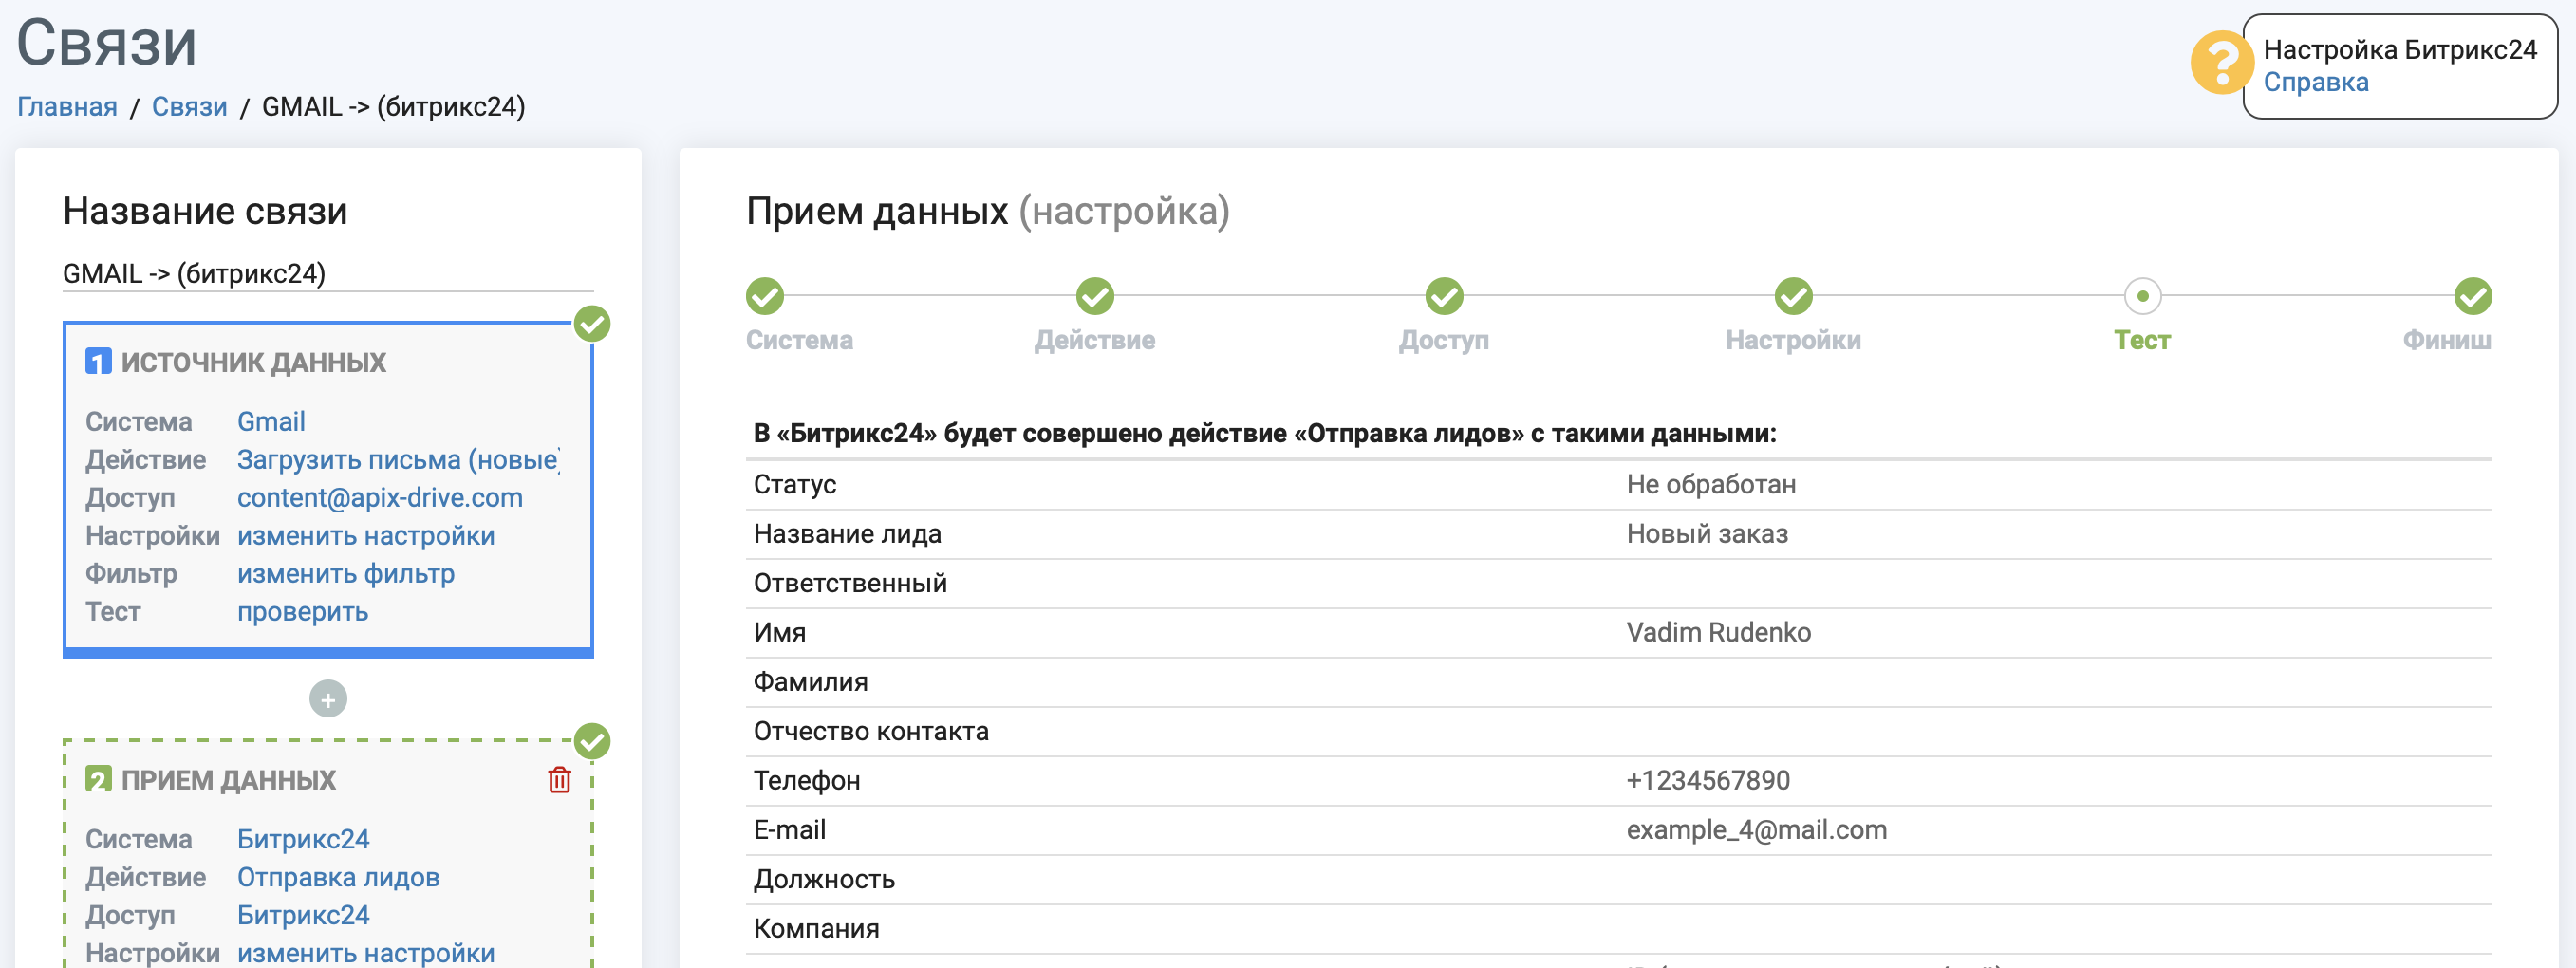The height and width of the screenshot is (968, 2576).
Task: Click the Ответственный row label
Action: pos(850,583)
